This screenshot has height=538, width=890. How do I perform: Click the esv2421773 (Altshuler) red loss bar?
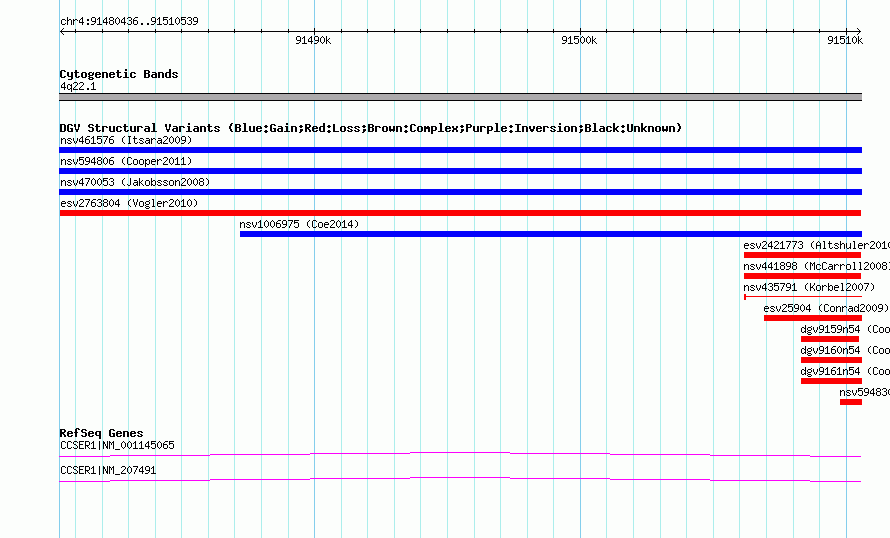[803, 255]
